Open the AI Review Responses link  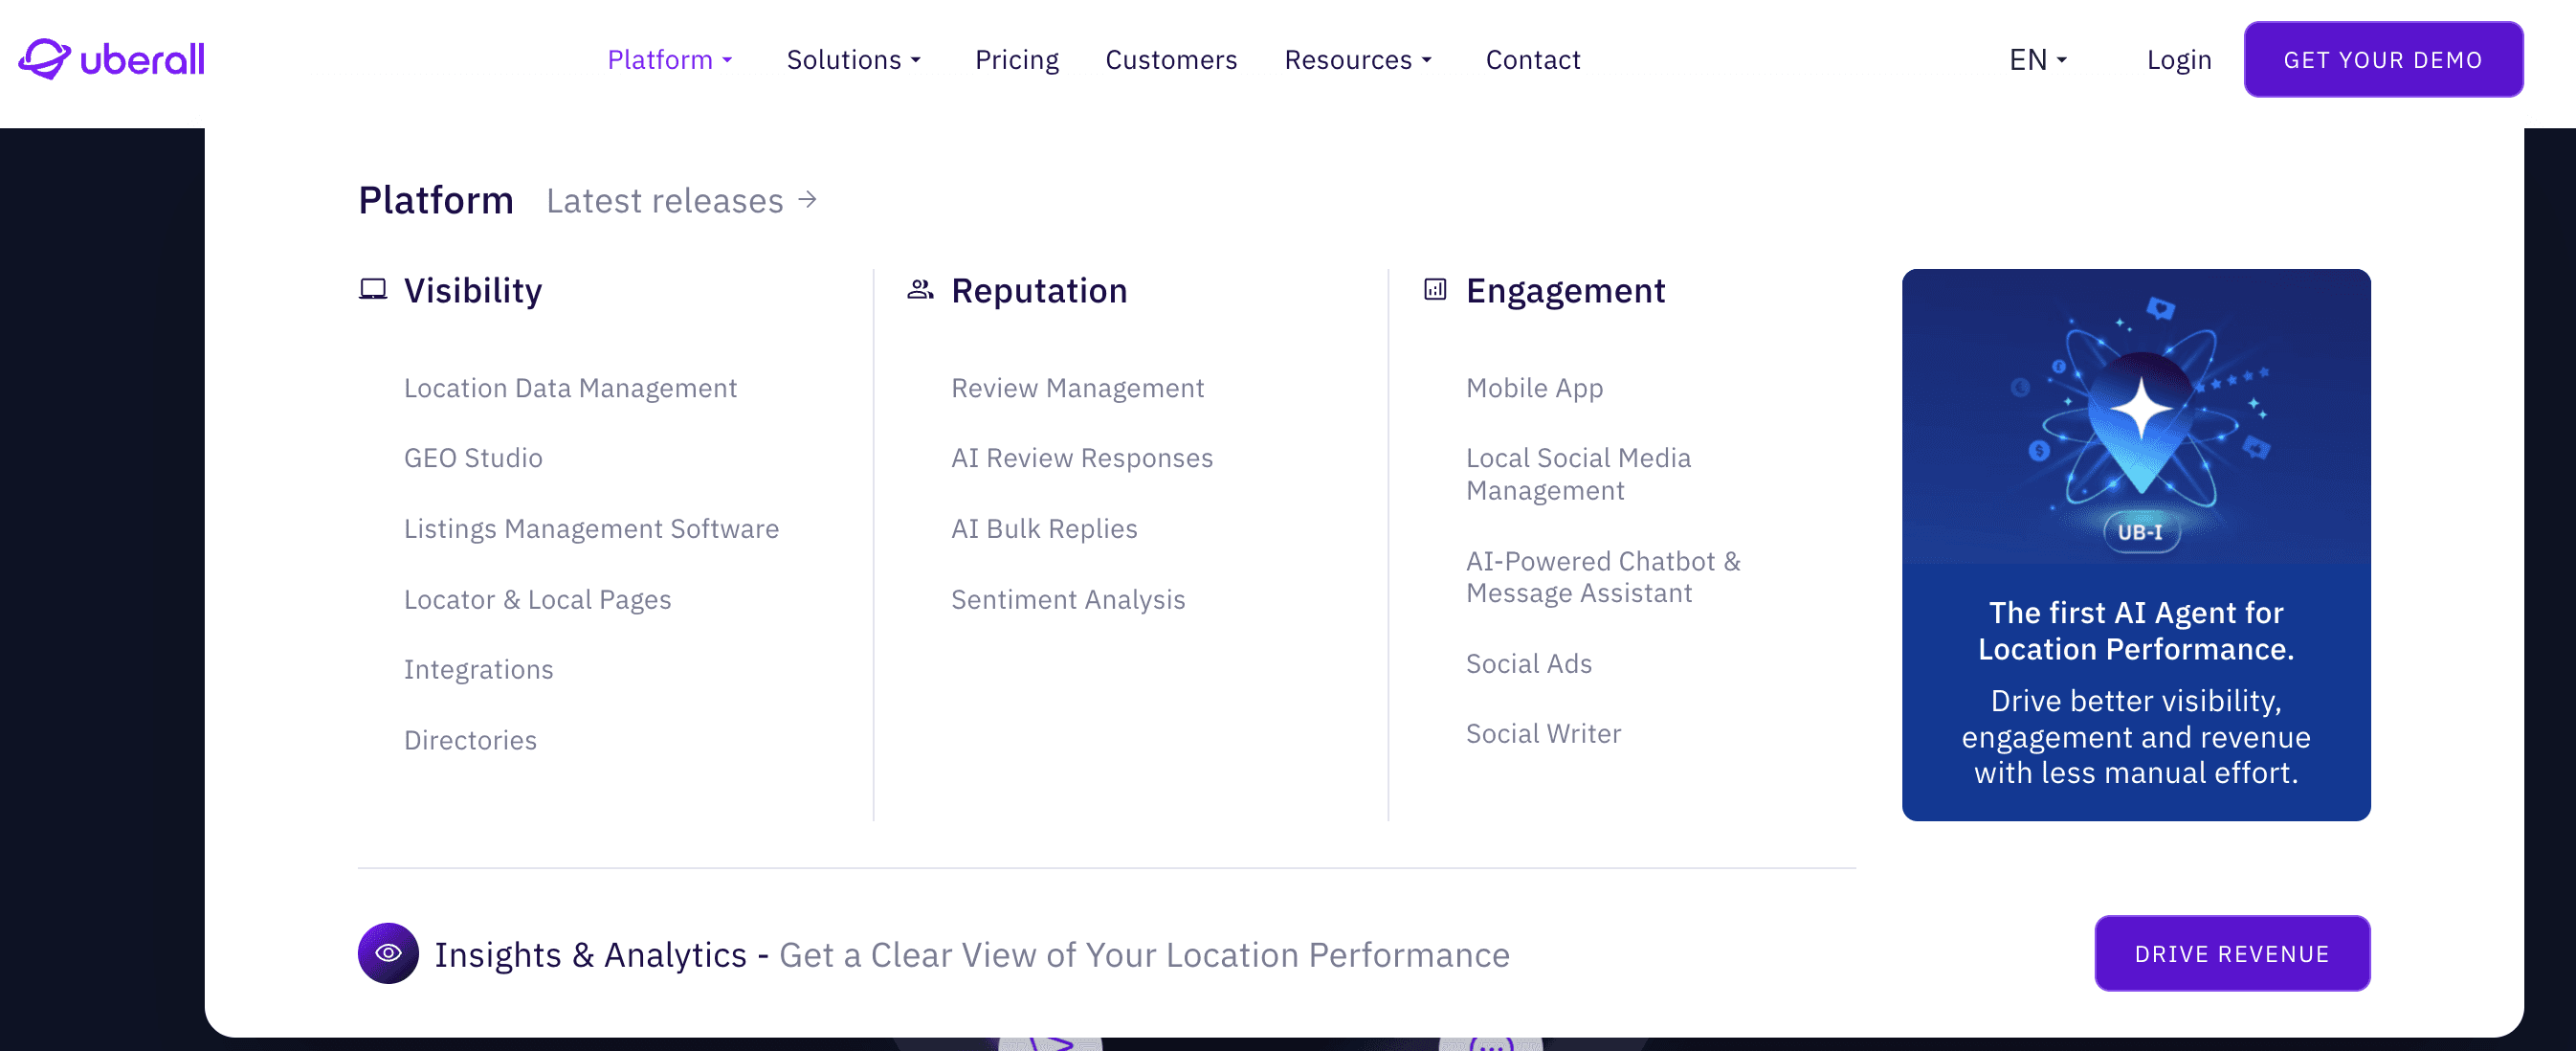1081,458
